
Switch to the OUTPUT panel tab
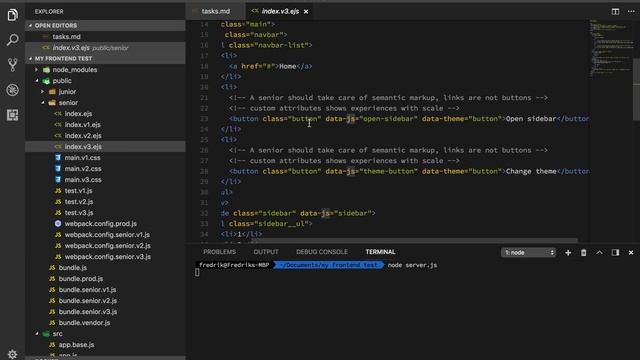[266, 252]
